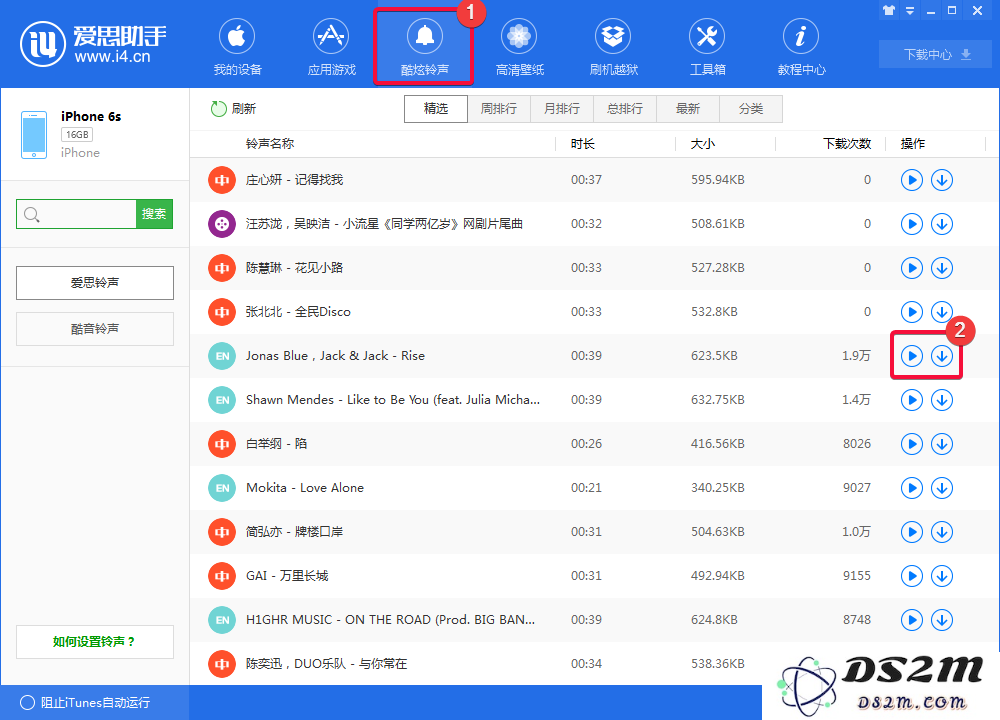
Task: Click the purple badge beside 汪苏泷
Action: 222,224
